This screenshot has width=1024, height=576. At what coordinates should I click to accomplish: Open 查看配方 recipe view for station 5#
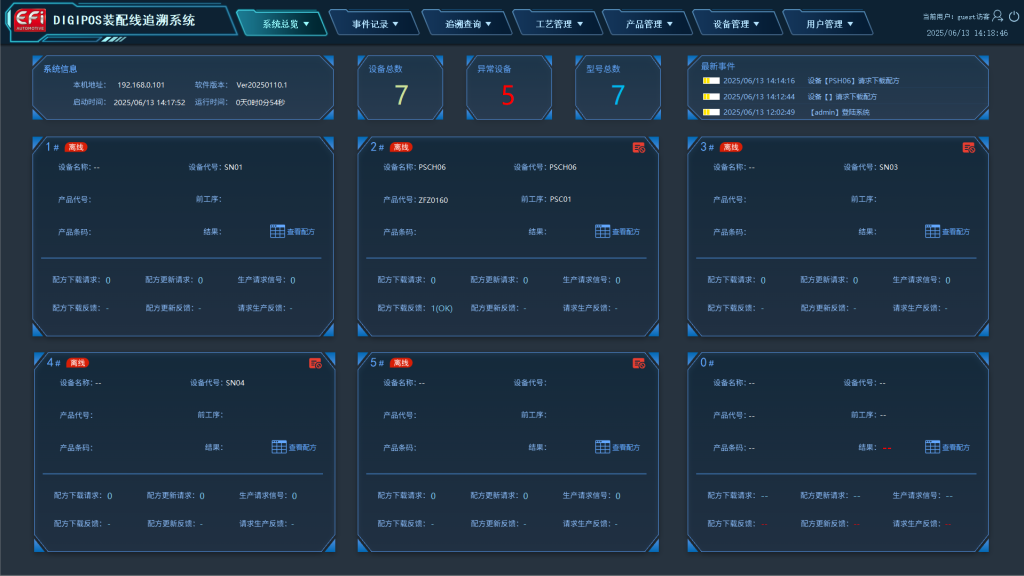[617, 447]
